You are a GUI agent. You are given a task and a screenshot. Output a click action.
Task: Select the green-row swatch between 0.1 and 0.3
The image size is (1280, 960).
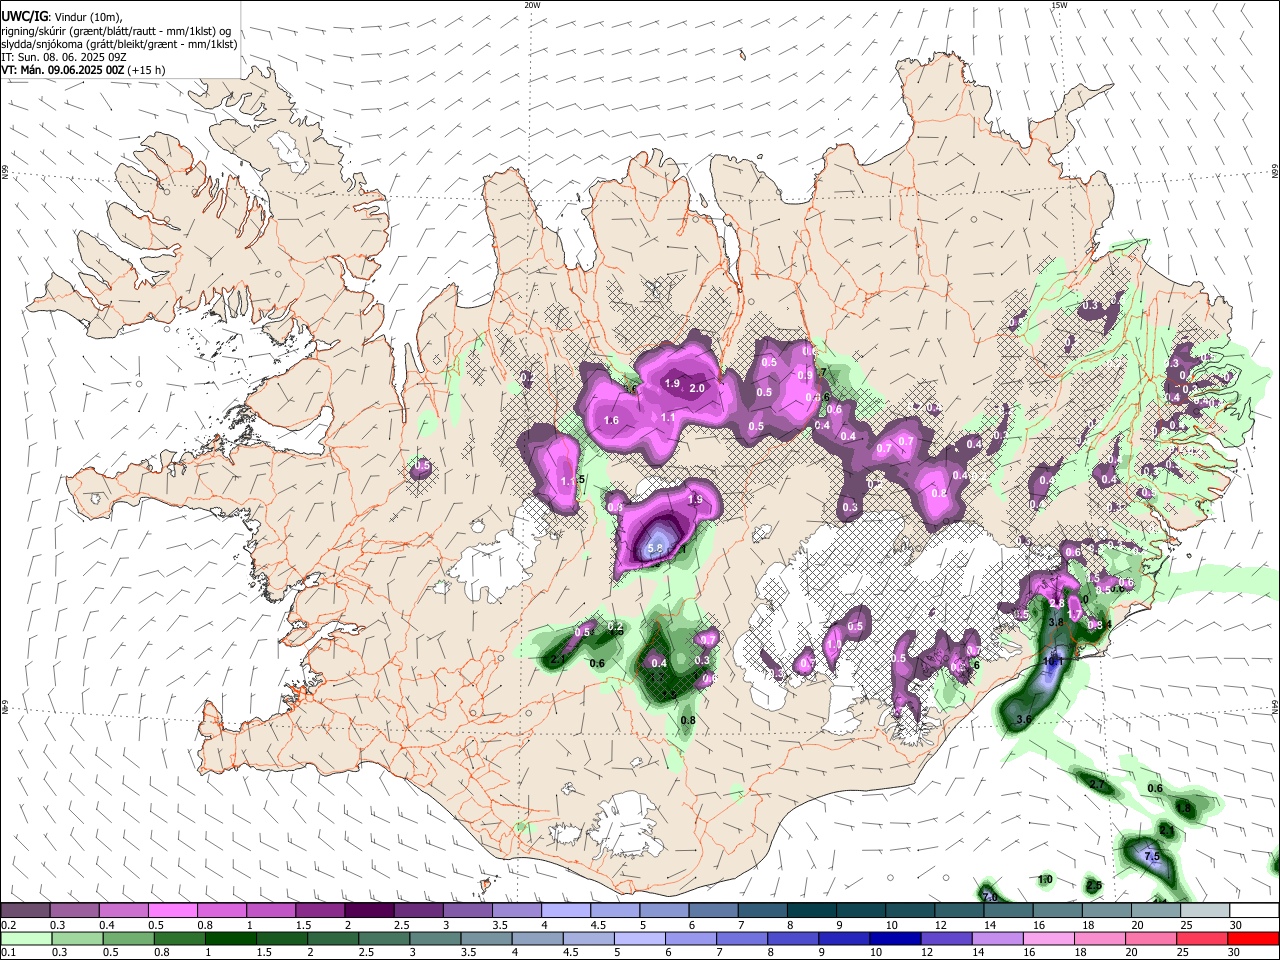tap(25, 938)
